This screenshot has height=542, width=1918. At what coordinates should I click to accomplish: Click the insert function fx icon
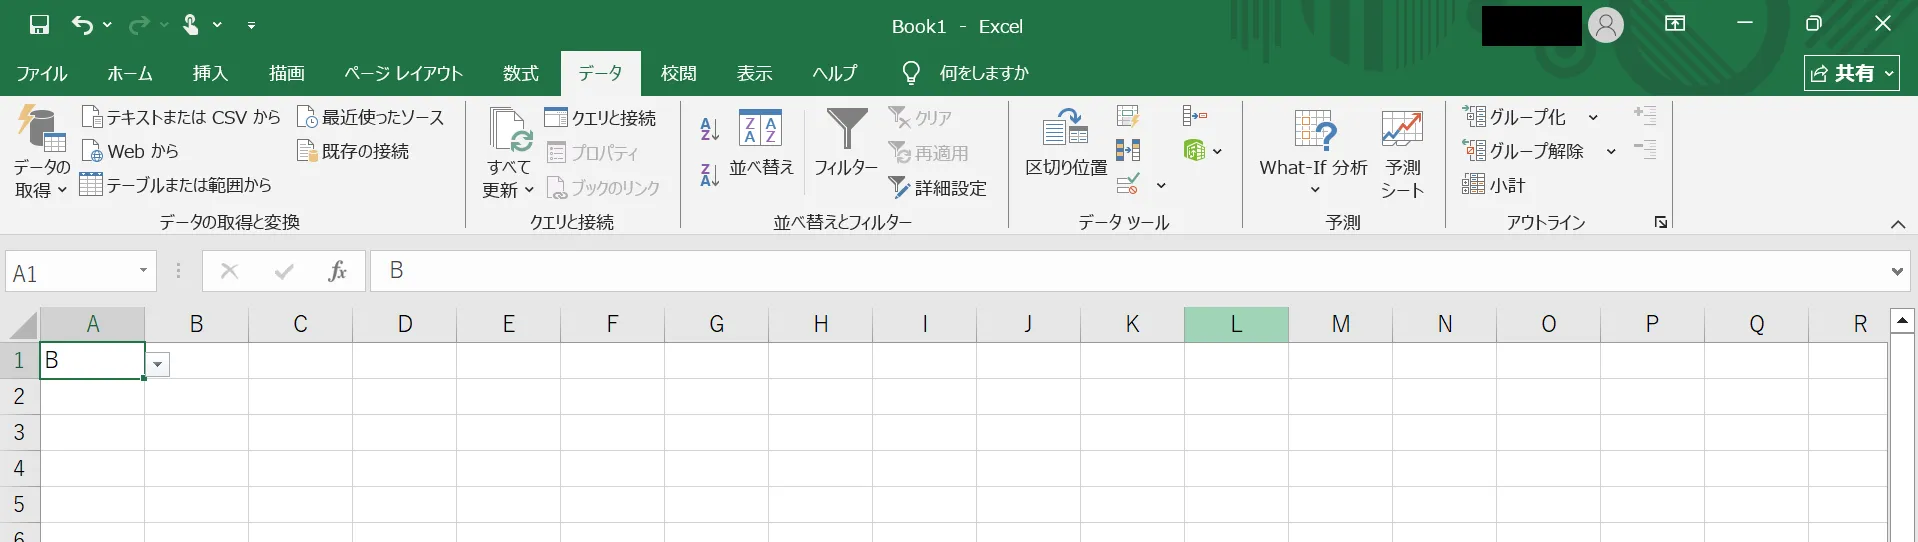click(x=338, y=271)
